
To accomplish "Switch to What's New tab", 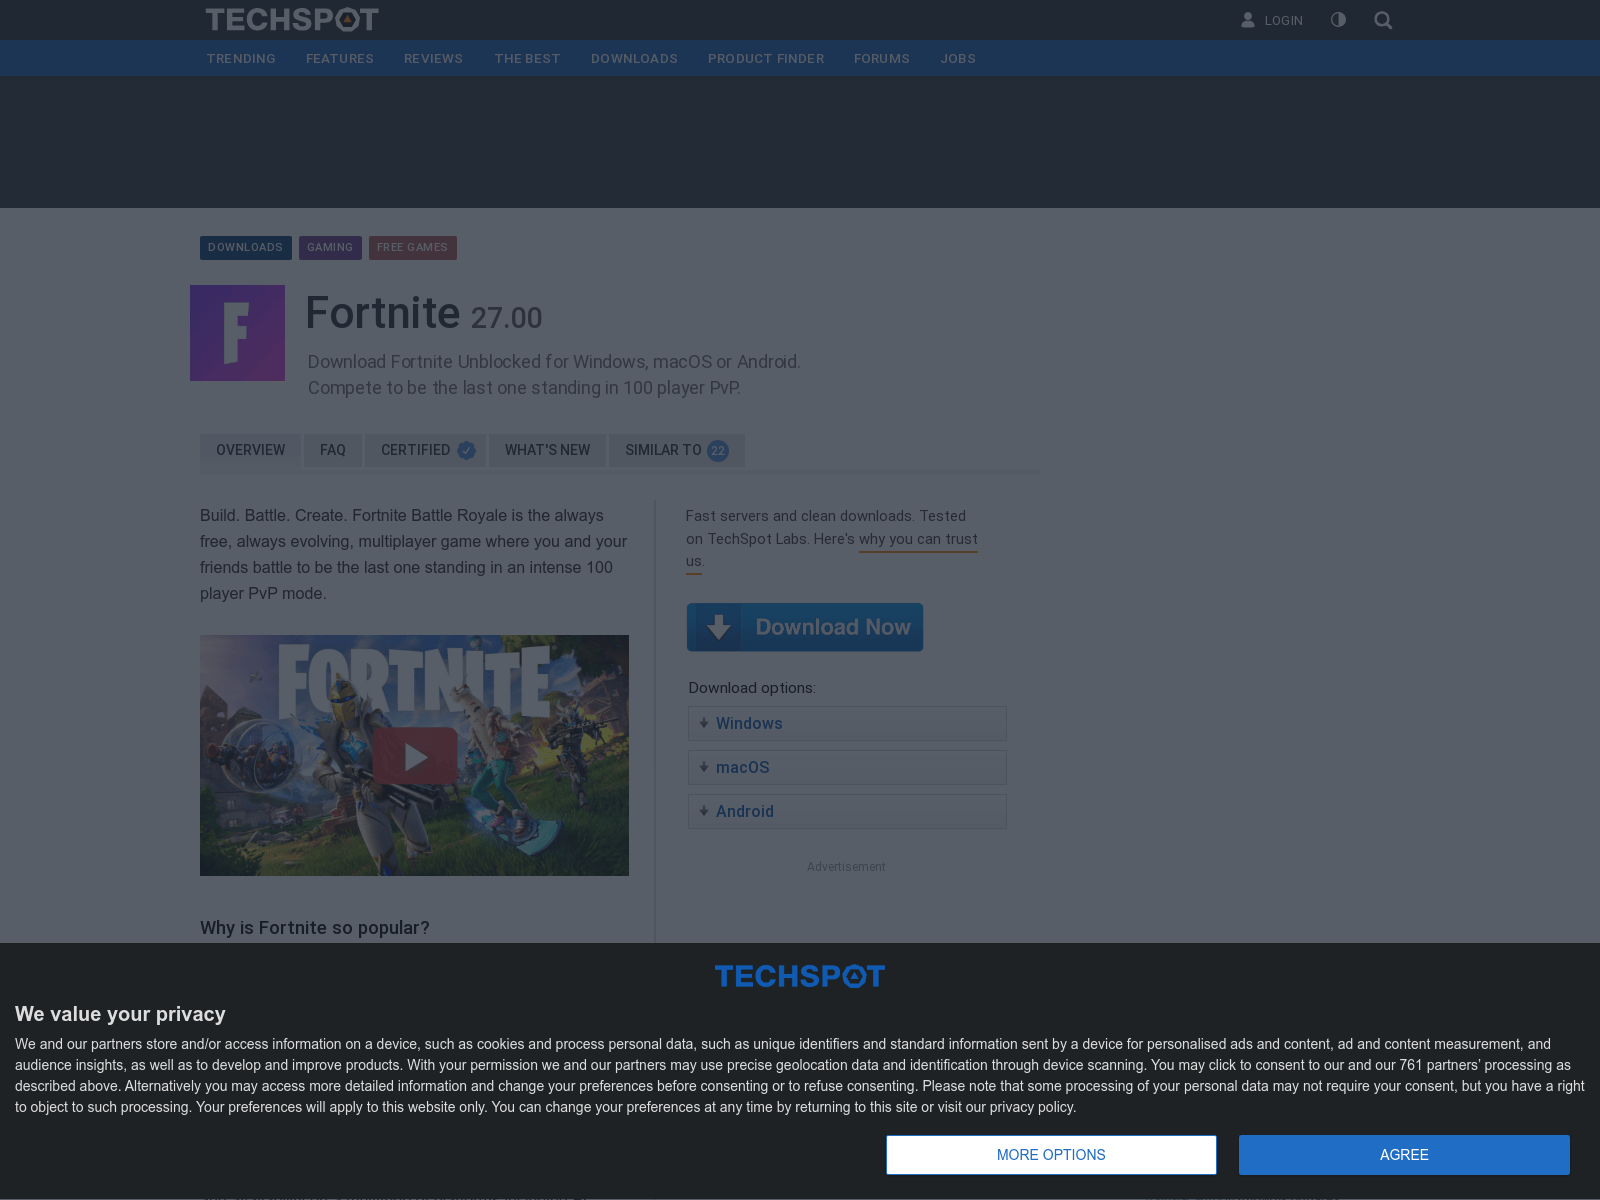I will (x=547, y=450).
